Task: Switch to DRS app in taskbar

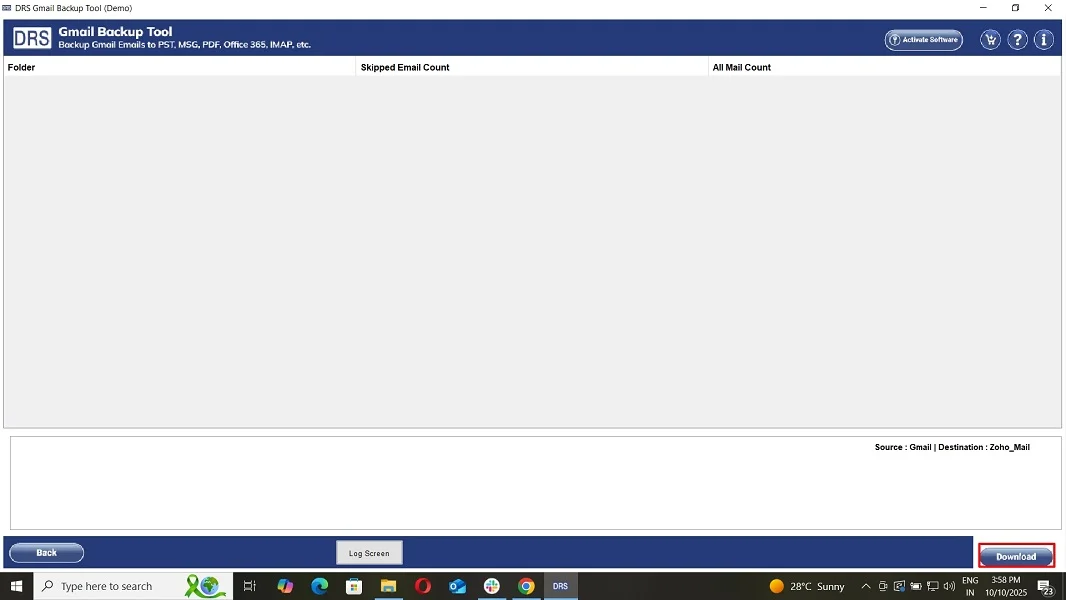Action: [560, 586]
